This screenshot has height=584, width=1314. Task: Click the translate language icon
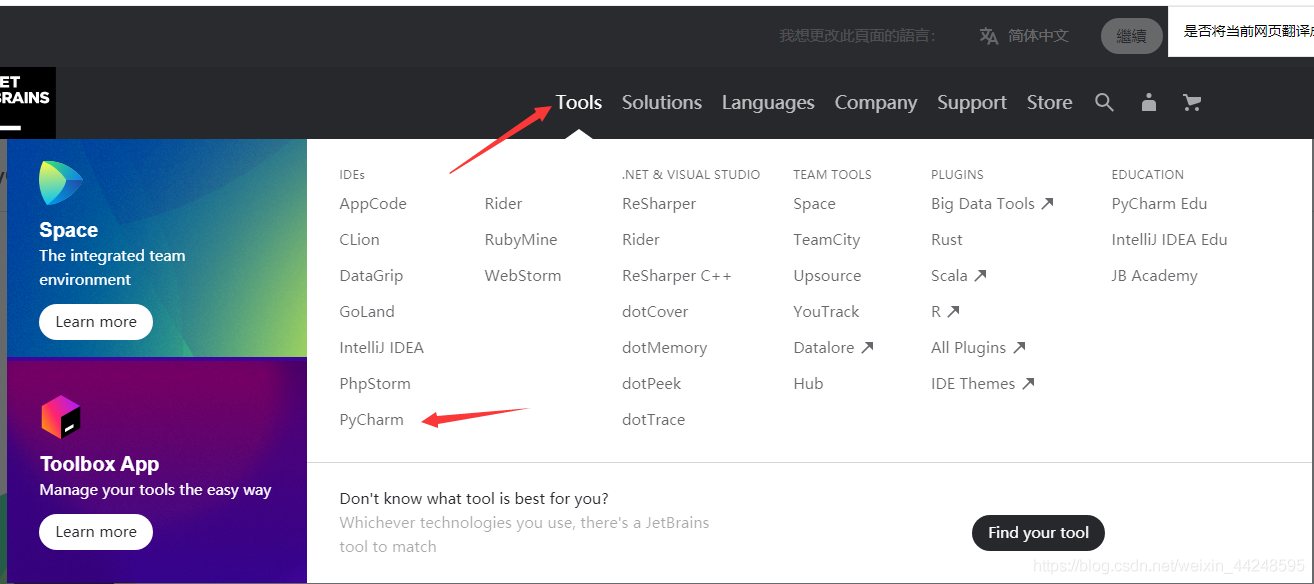tap(988, 36)
